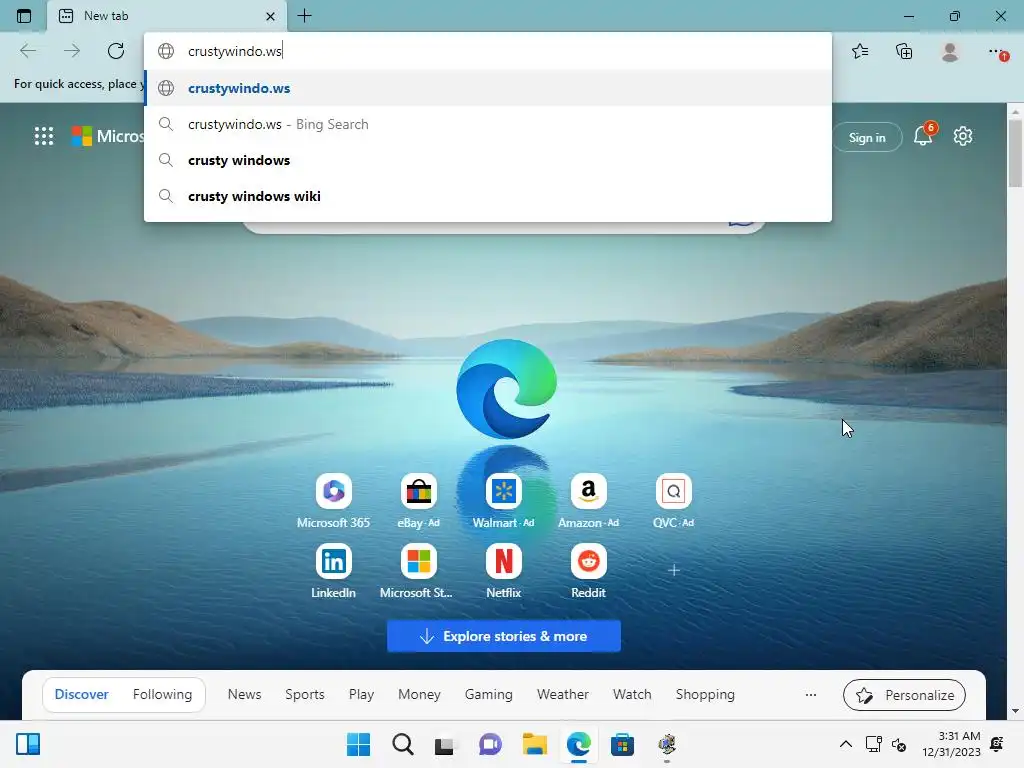Open Chat from the taskbar
This screenshot has height=768, width=1024.
pos(490,744)
